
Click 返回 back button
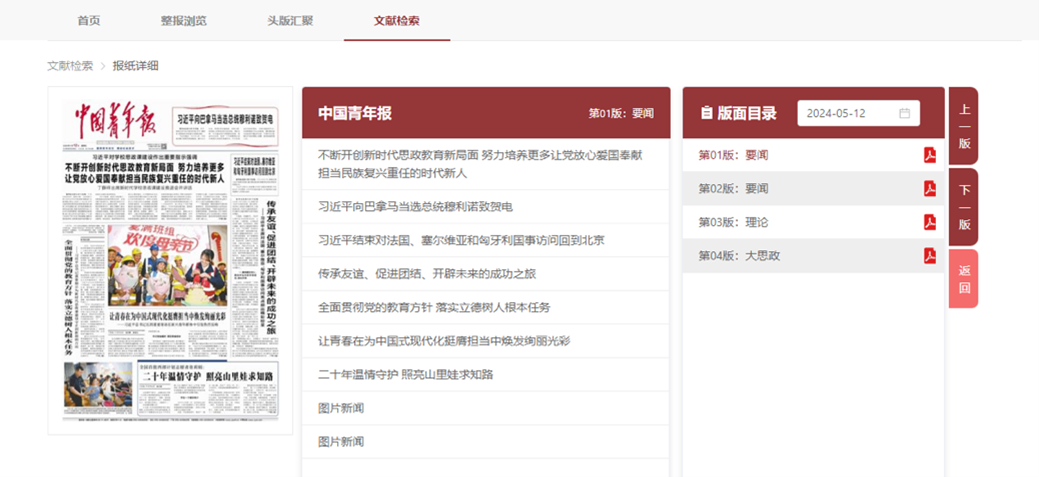963,279
